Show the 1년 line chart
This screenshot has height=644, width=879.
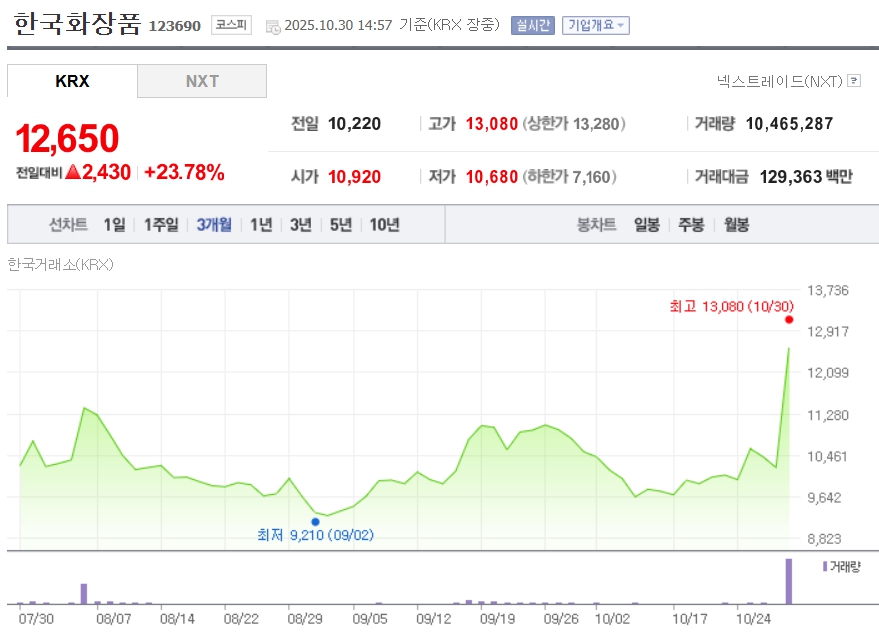[x=261, y=225]
